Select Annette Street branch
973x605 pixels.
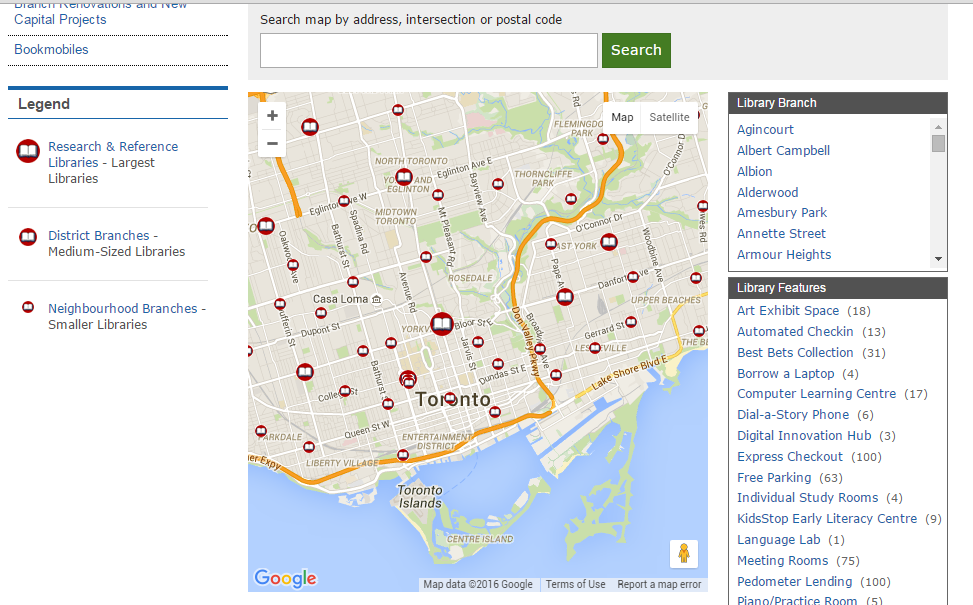781,234
